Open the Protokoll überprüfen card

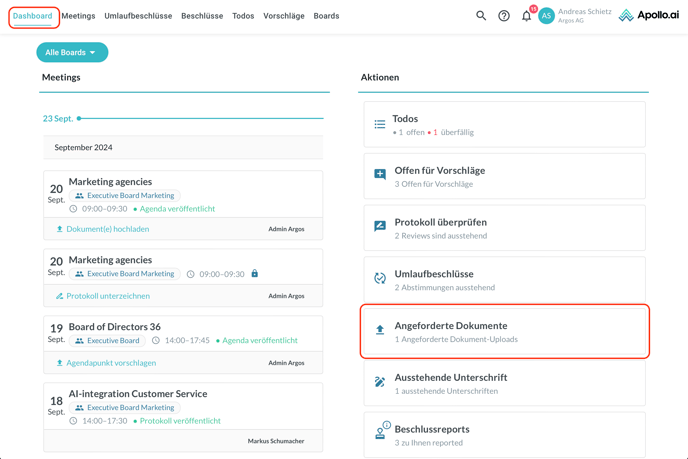pos(504,228)
